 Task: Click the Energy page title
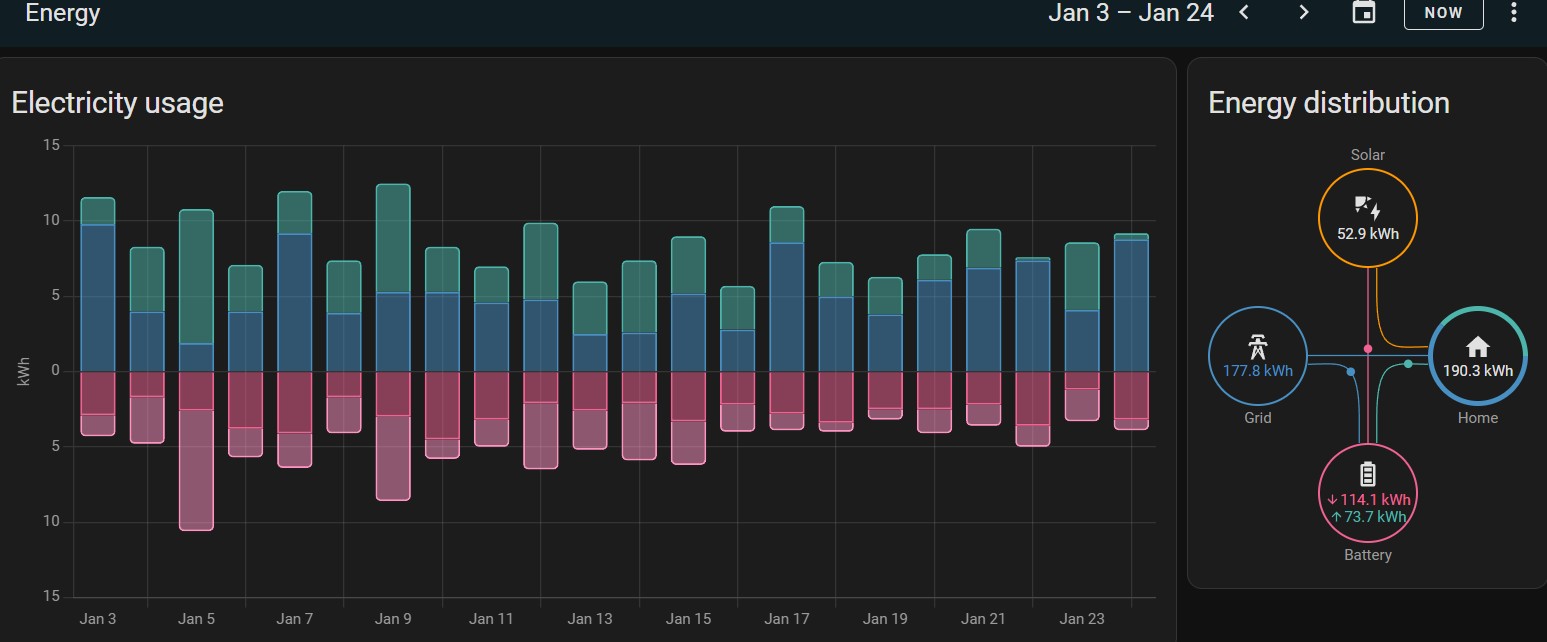click(62, 14)
